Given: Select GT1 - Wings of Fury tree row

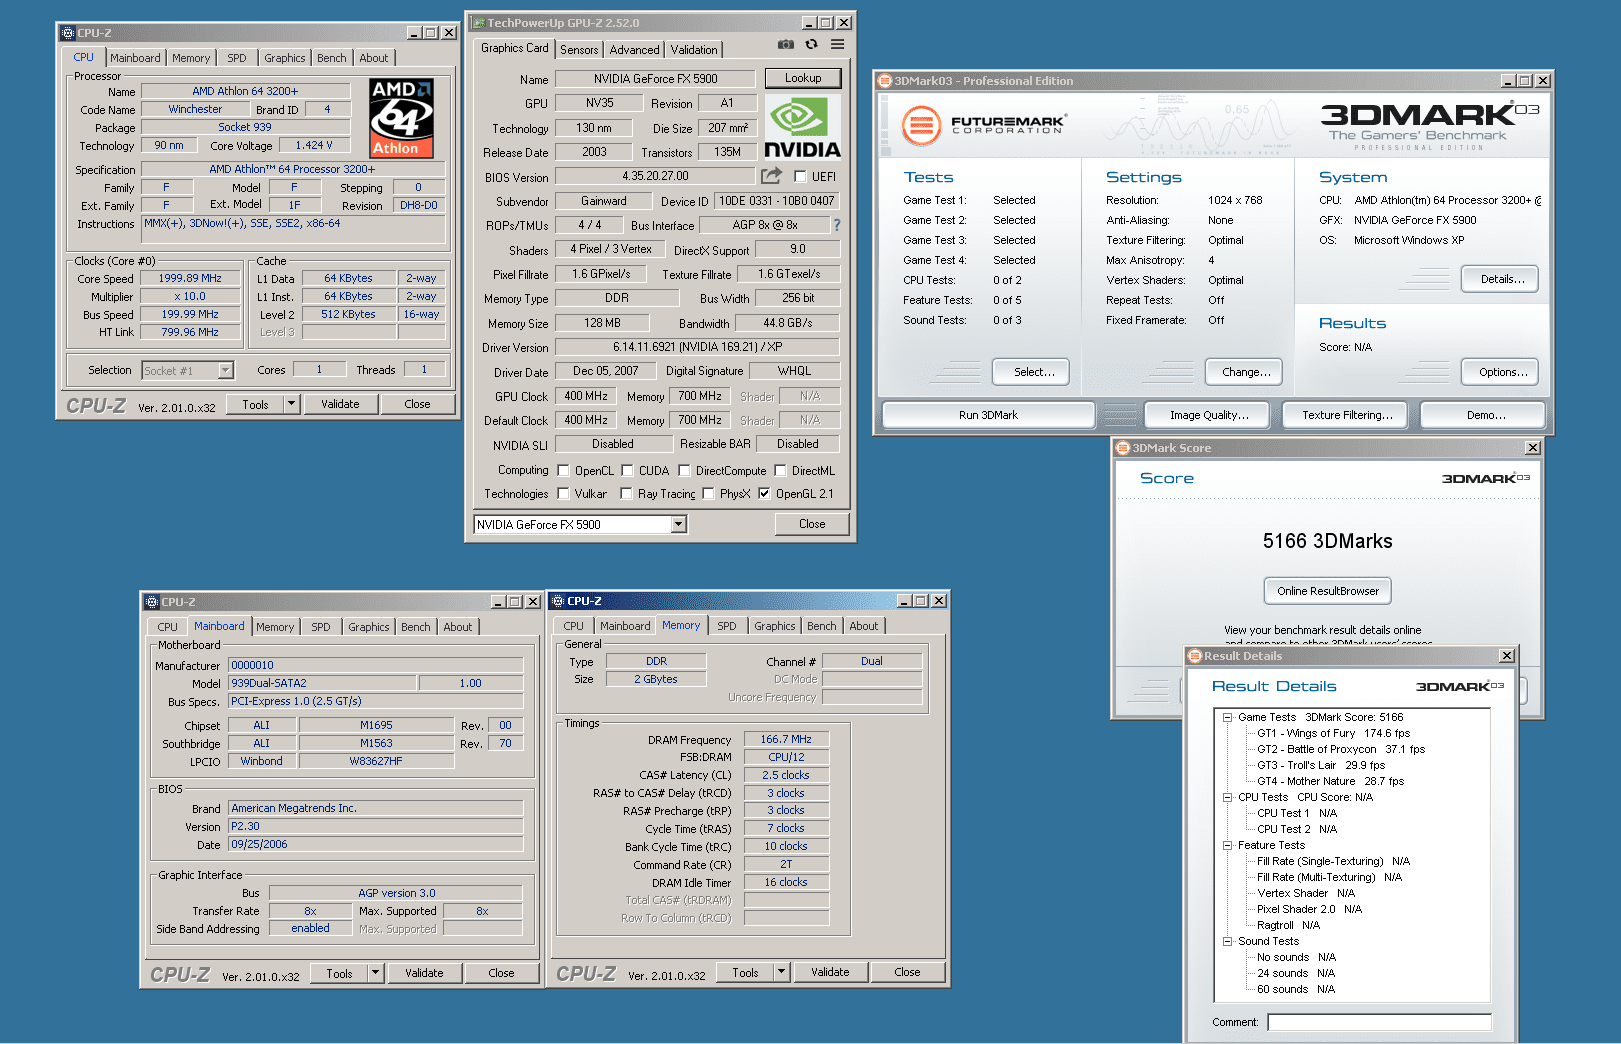Looking at the screenshot, I should [x=1333, y=733].
